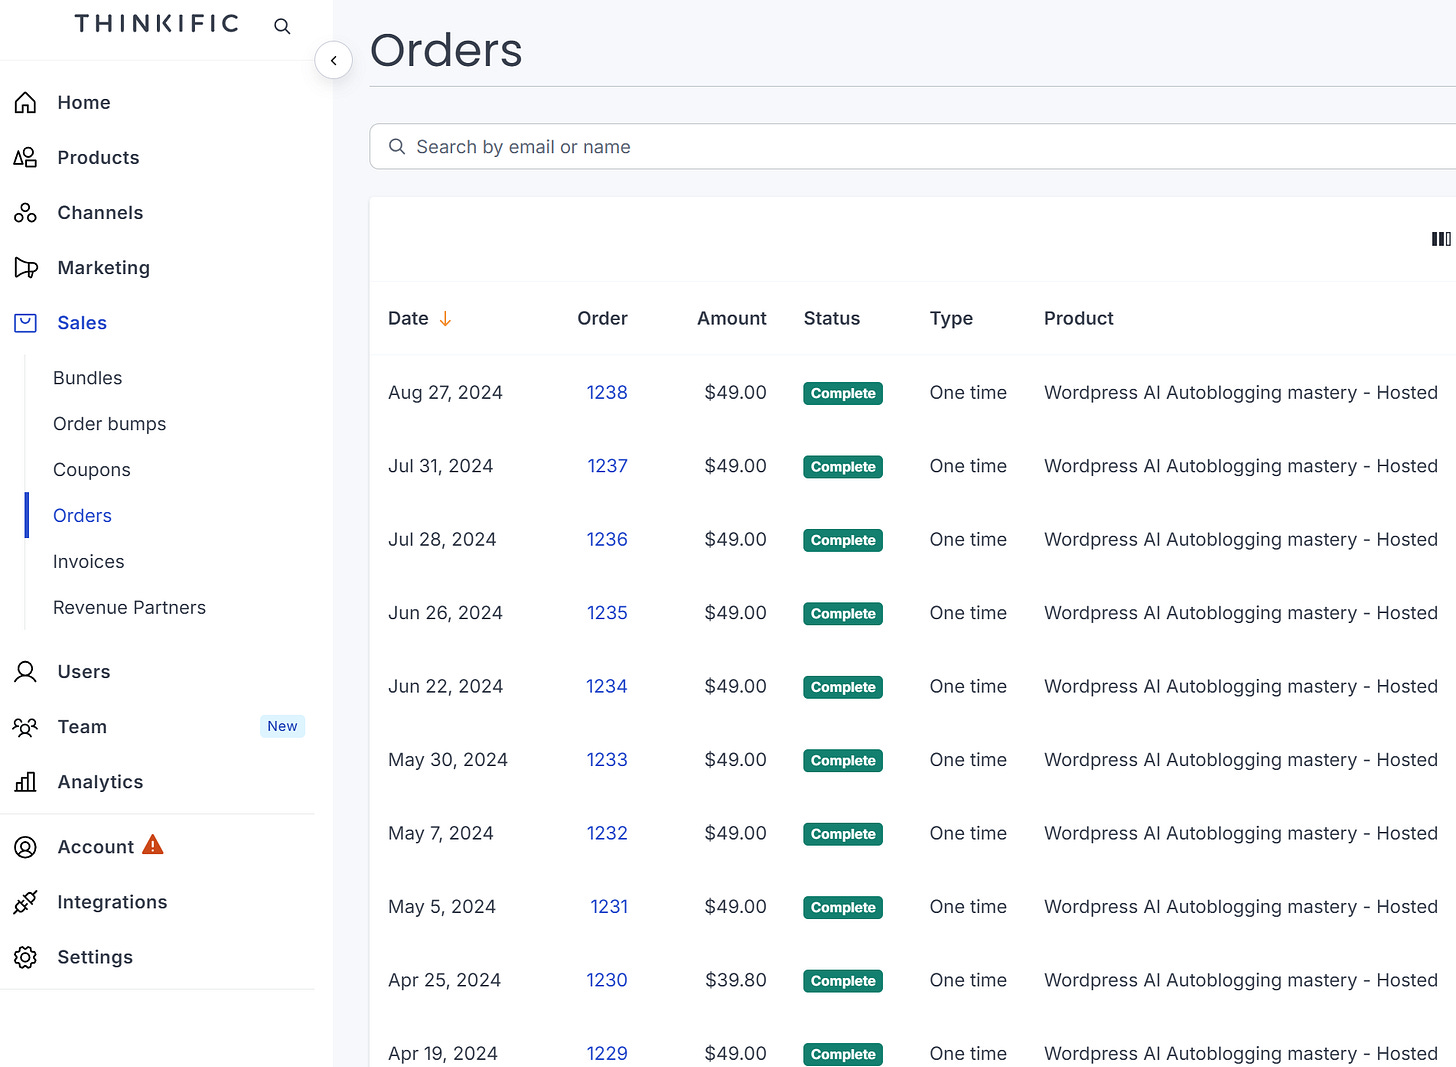Click the Type column header

(951, 318)
